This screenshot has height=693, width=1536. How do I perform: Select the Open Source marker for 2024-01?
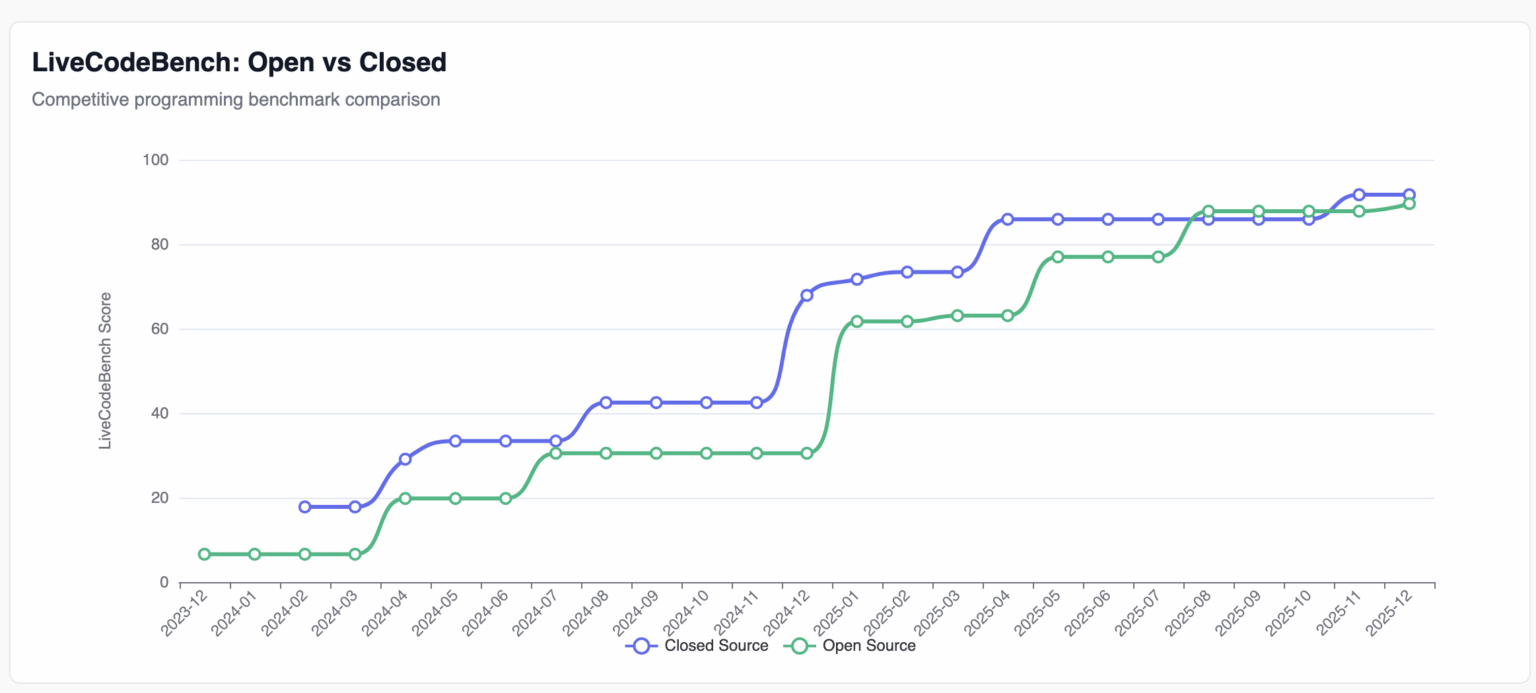(255, 554)
